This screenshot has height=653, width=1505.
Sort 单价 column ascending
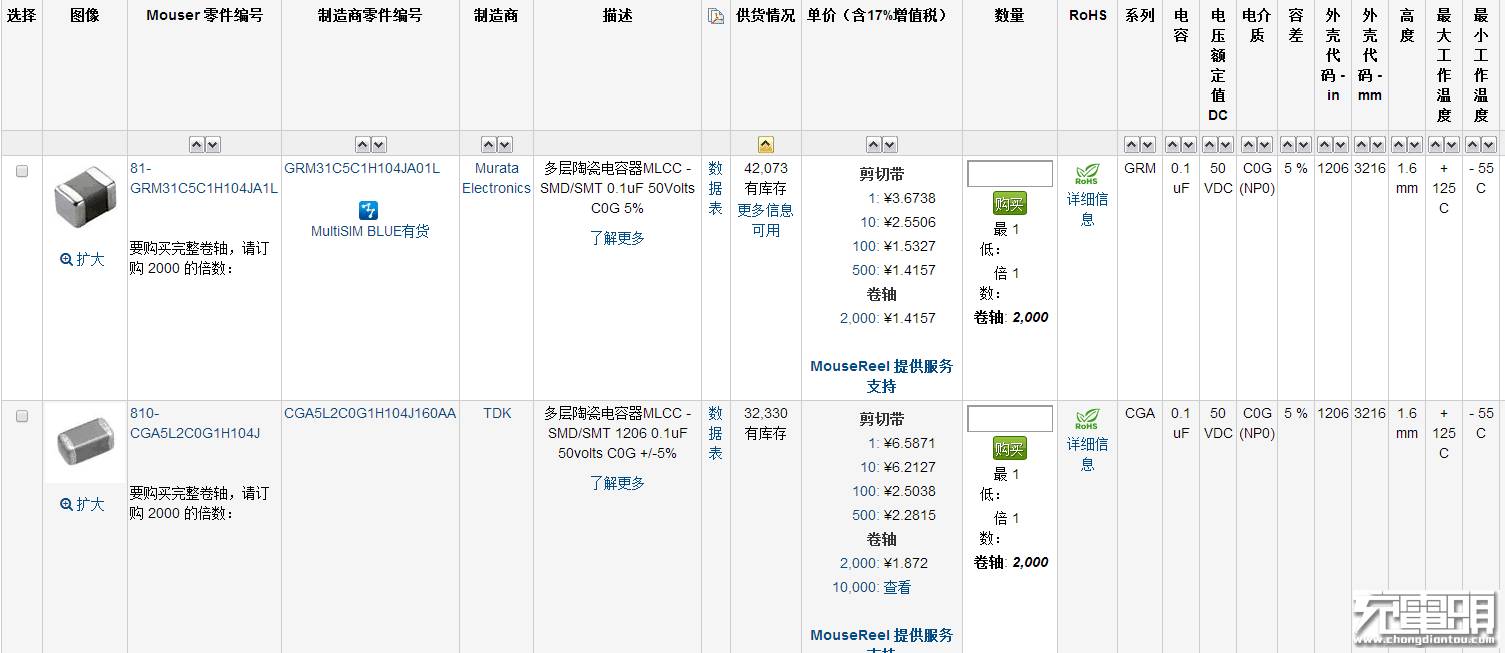[x=874, y=145]
